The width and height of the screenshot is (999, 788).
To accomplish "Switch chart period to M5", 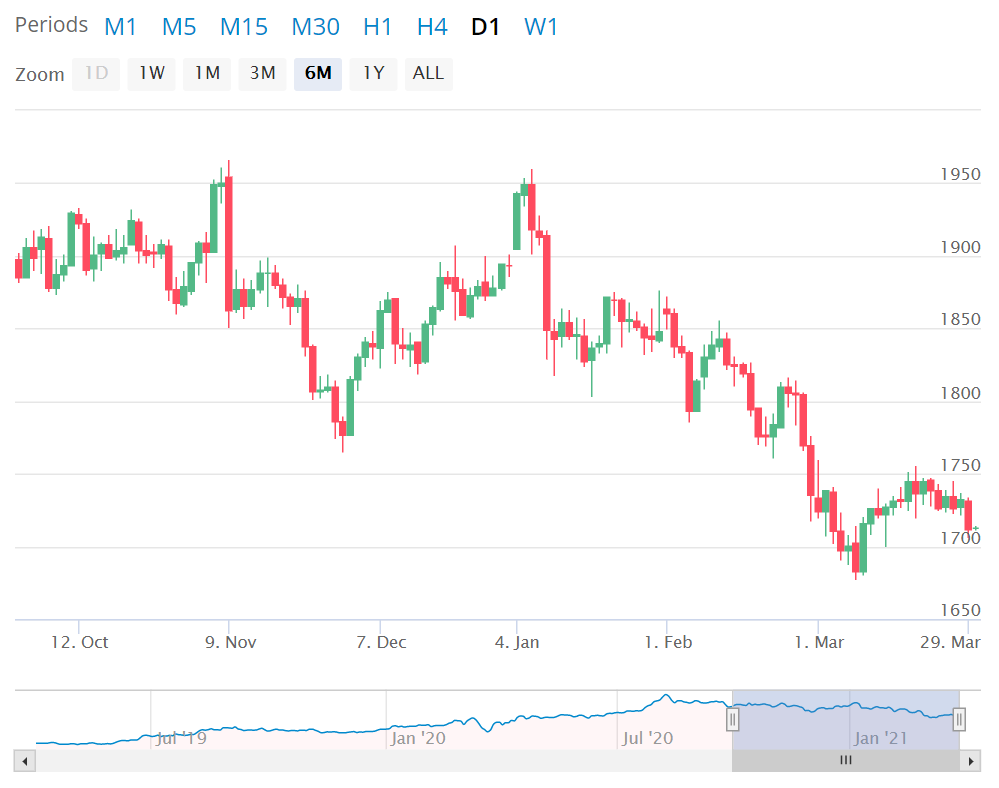I will (x=179, y=27).
